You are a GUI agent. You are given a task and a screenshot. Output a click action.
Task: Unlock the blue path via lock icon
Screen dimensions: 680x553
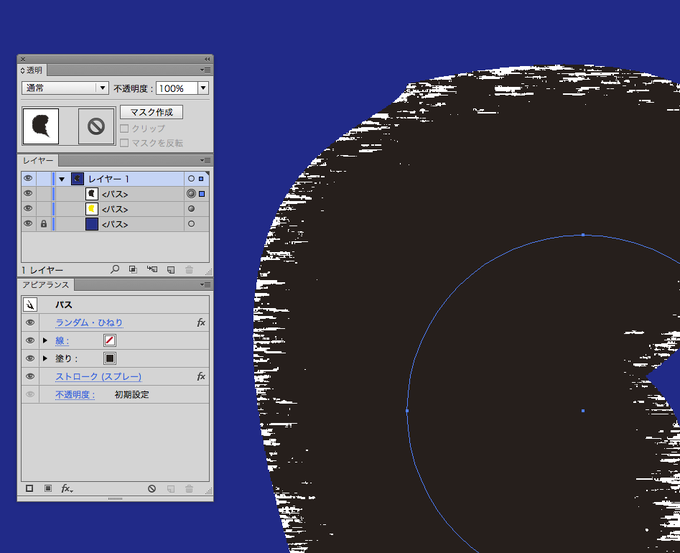point(43,224)
